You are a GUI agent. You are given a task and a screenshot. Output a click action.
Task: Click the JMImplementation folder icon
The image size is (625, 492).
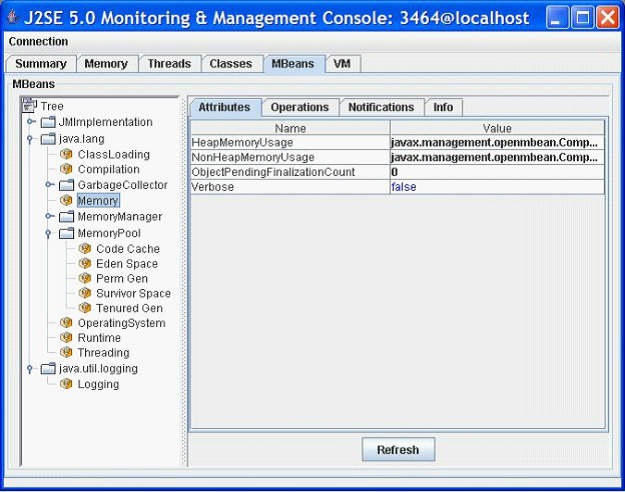tap(48, 122)
